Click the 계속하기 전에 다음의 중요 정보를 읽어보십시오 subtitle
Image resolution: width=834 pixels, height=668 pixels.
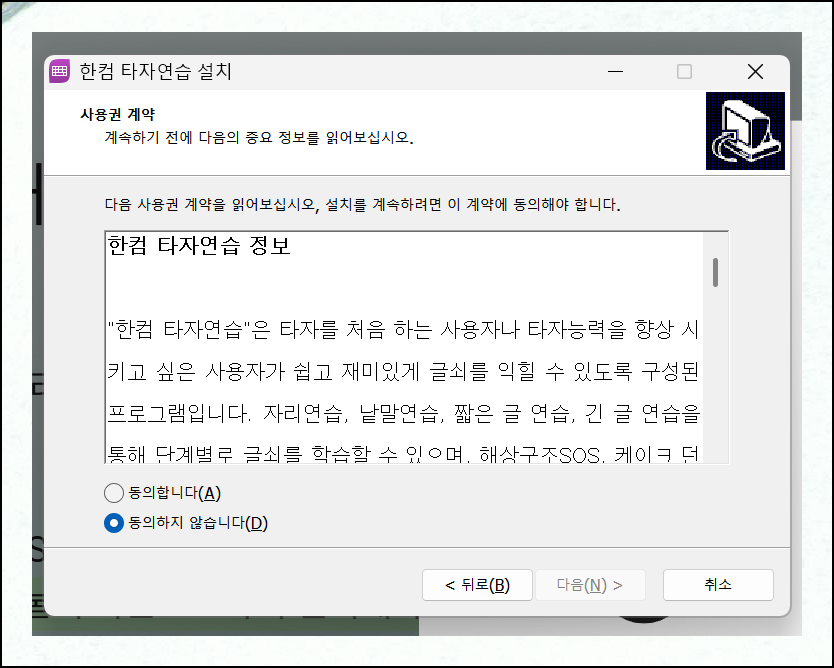tap(258, 138)
